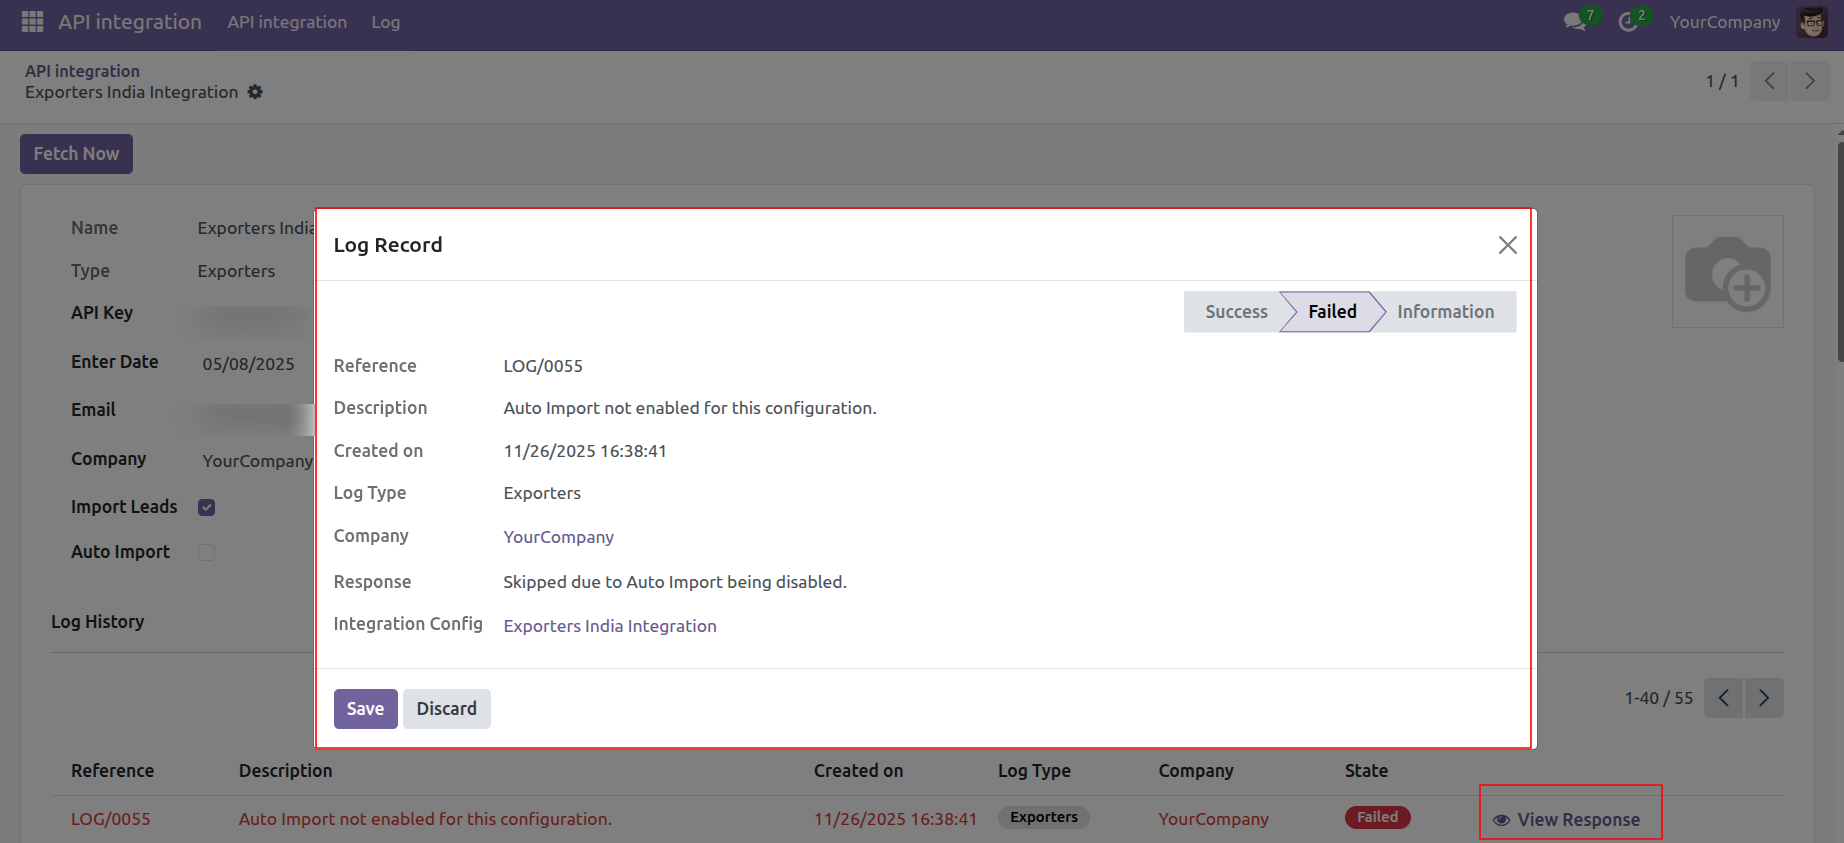The width and height of the screenshot is (1844, 843).
Task: Go to previous page of Log History
Action: coord(1724,698)
